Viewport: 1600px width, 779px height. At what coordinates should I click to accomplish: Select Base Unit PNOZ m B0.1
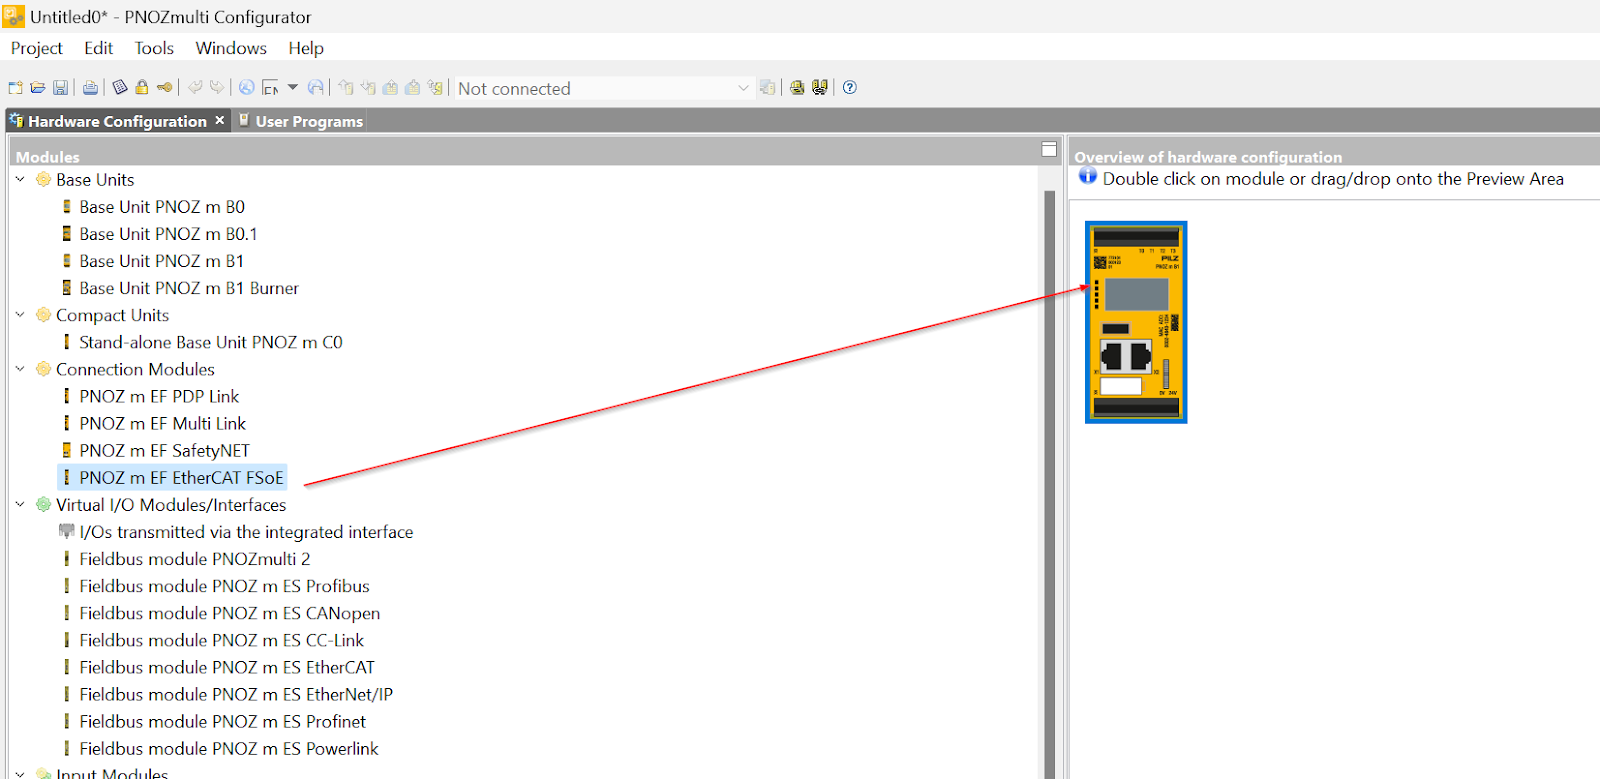168,234
